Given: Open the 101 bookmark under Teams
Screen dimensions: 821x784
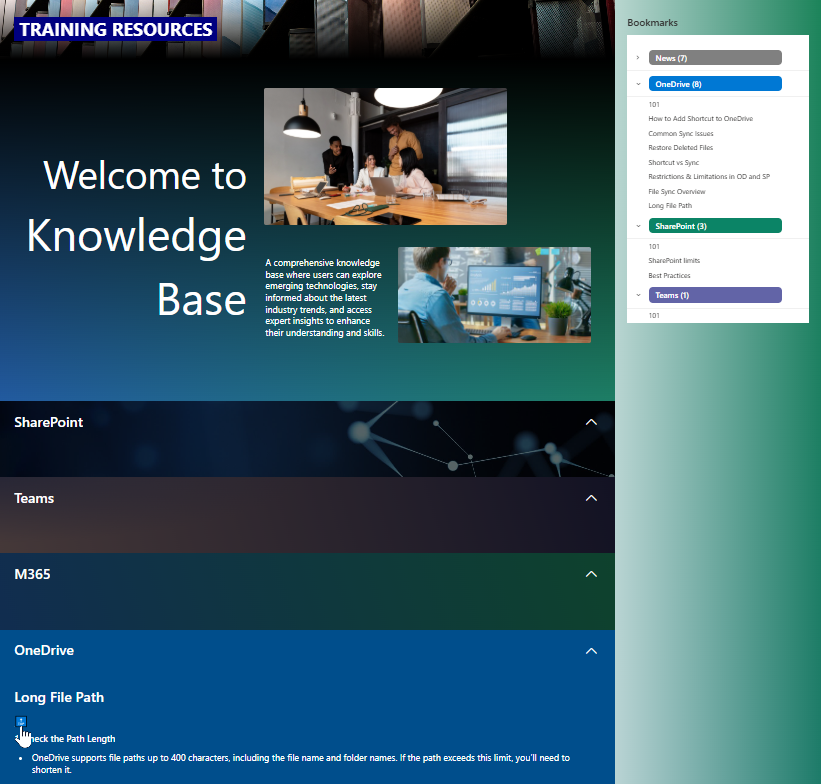Looking at the screenshot, I should (654, 315).
